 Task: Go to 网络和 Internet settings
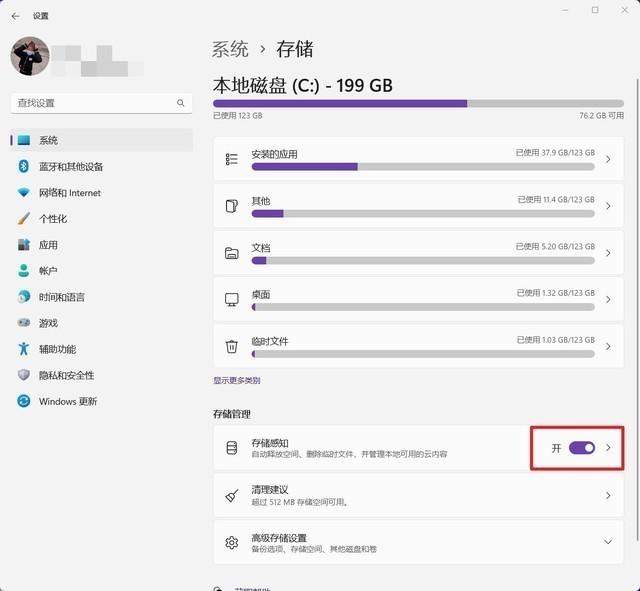pos(70,193)
